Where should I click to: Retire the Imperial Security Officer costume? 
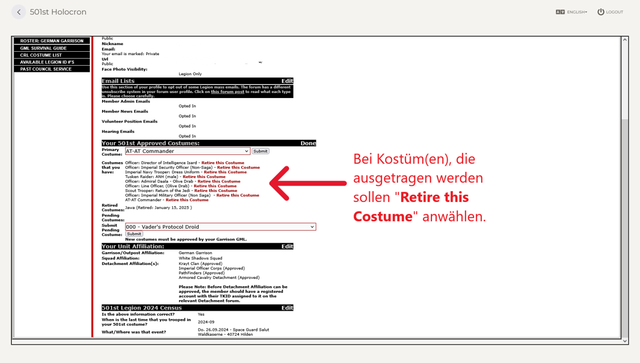pos(238,167)
